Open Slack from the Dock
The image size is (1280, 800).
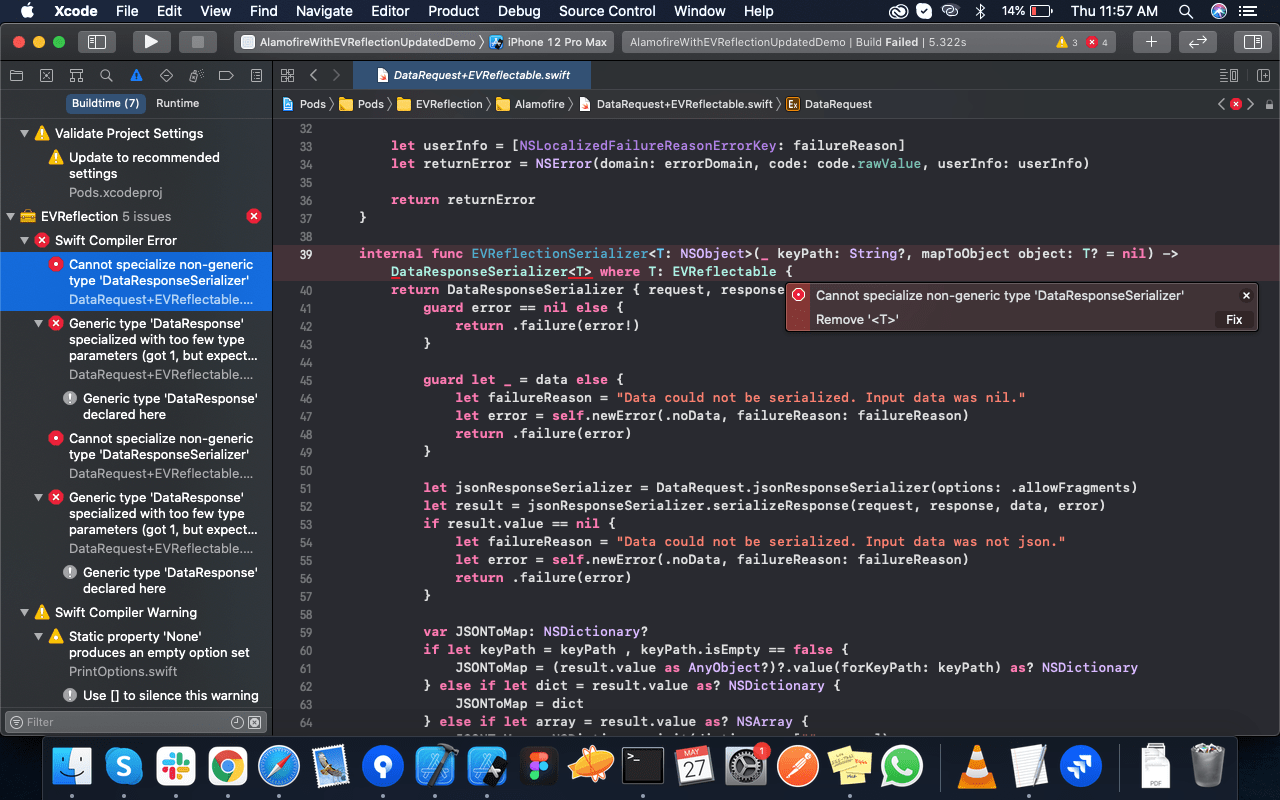click(175, 766)
